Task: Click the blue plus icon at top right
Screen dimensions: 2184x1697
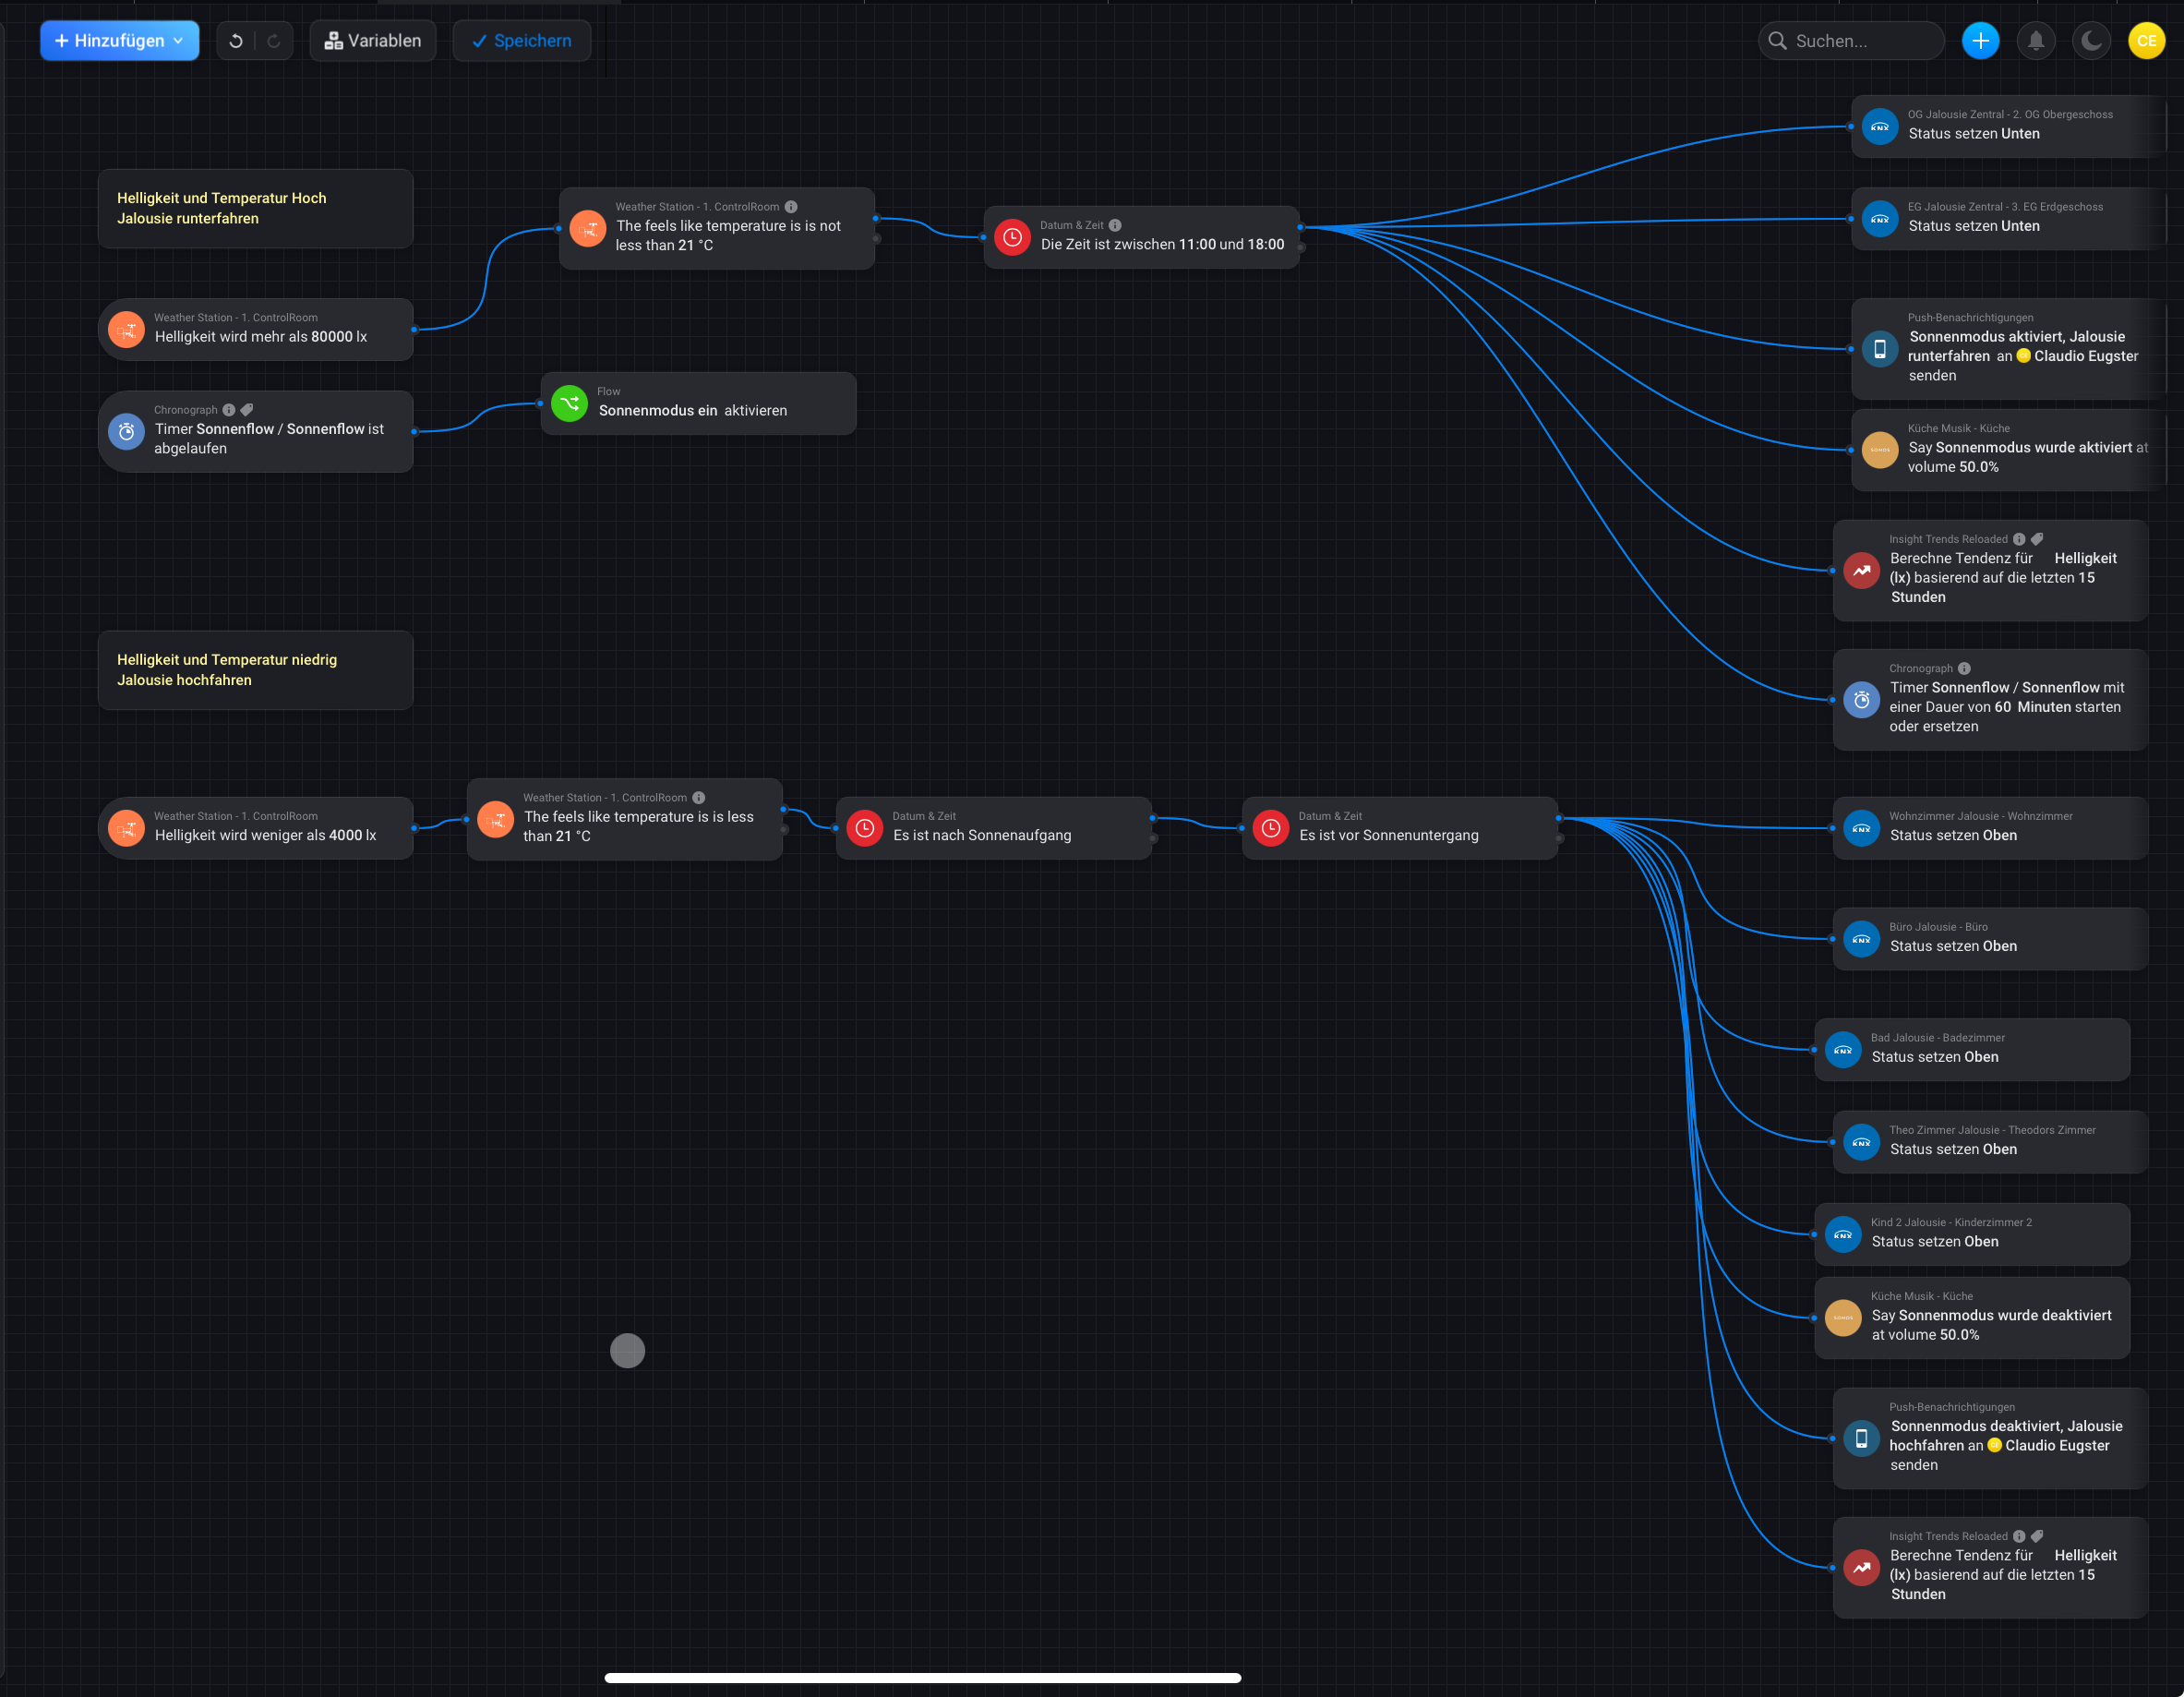Action: pyautogui.click(x=1979, y=41)
